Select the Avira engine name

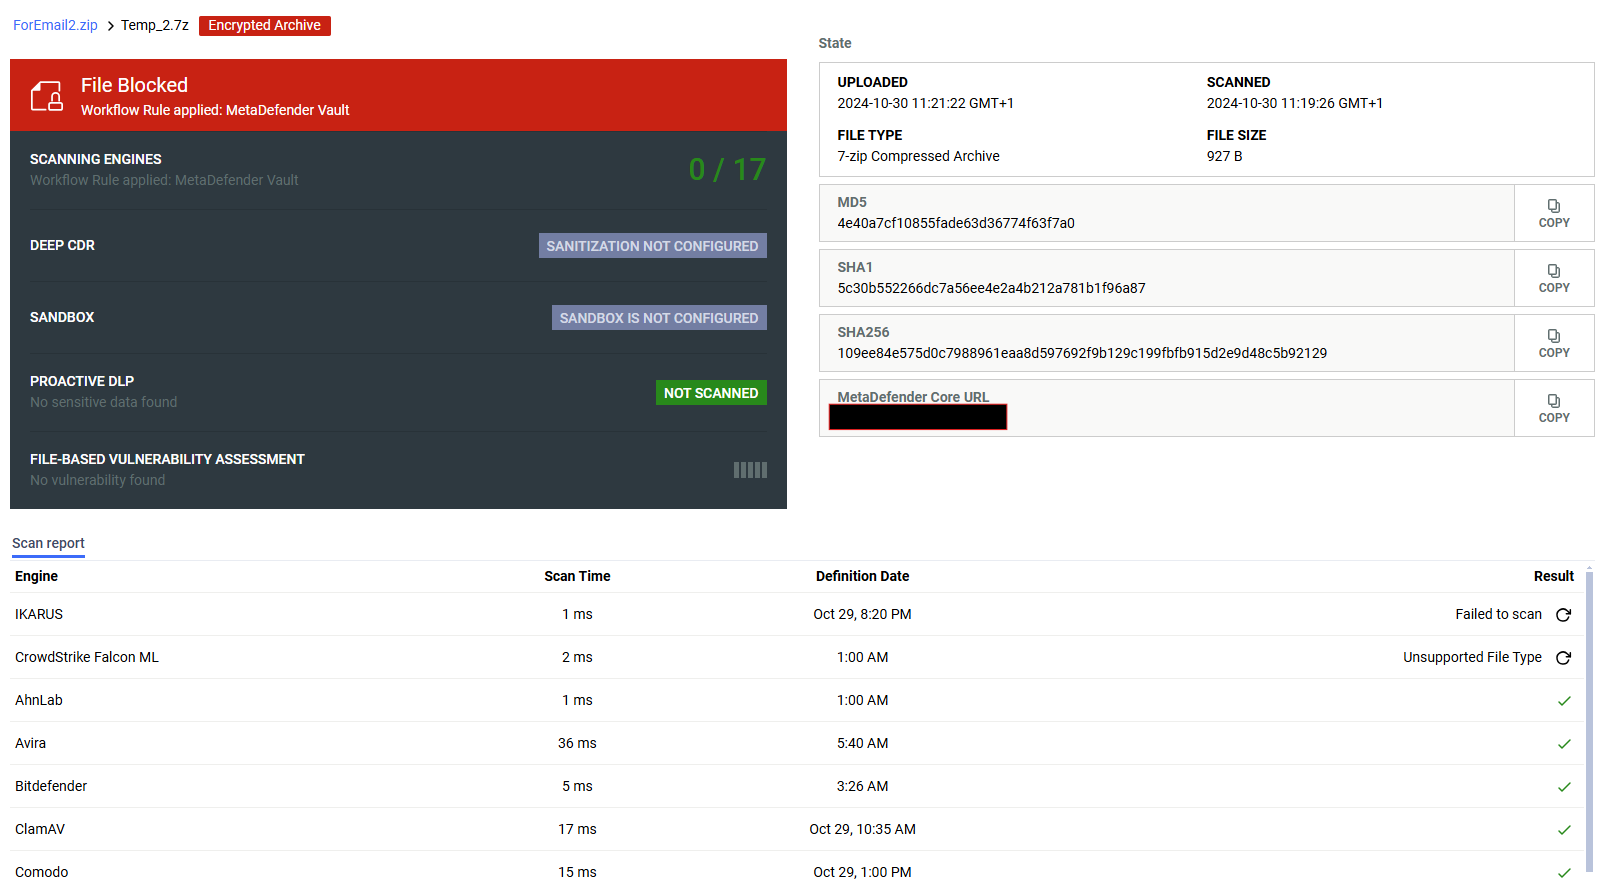tap(31, 743)
